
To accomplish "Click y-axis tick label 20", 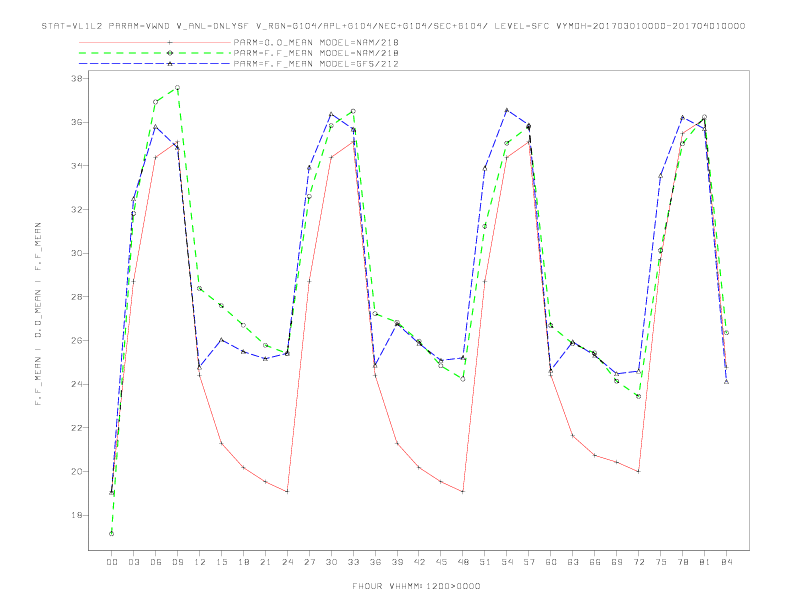I will point(77,472).
